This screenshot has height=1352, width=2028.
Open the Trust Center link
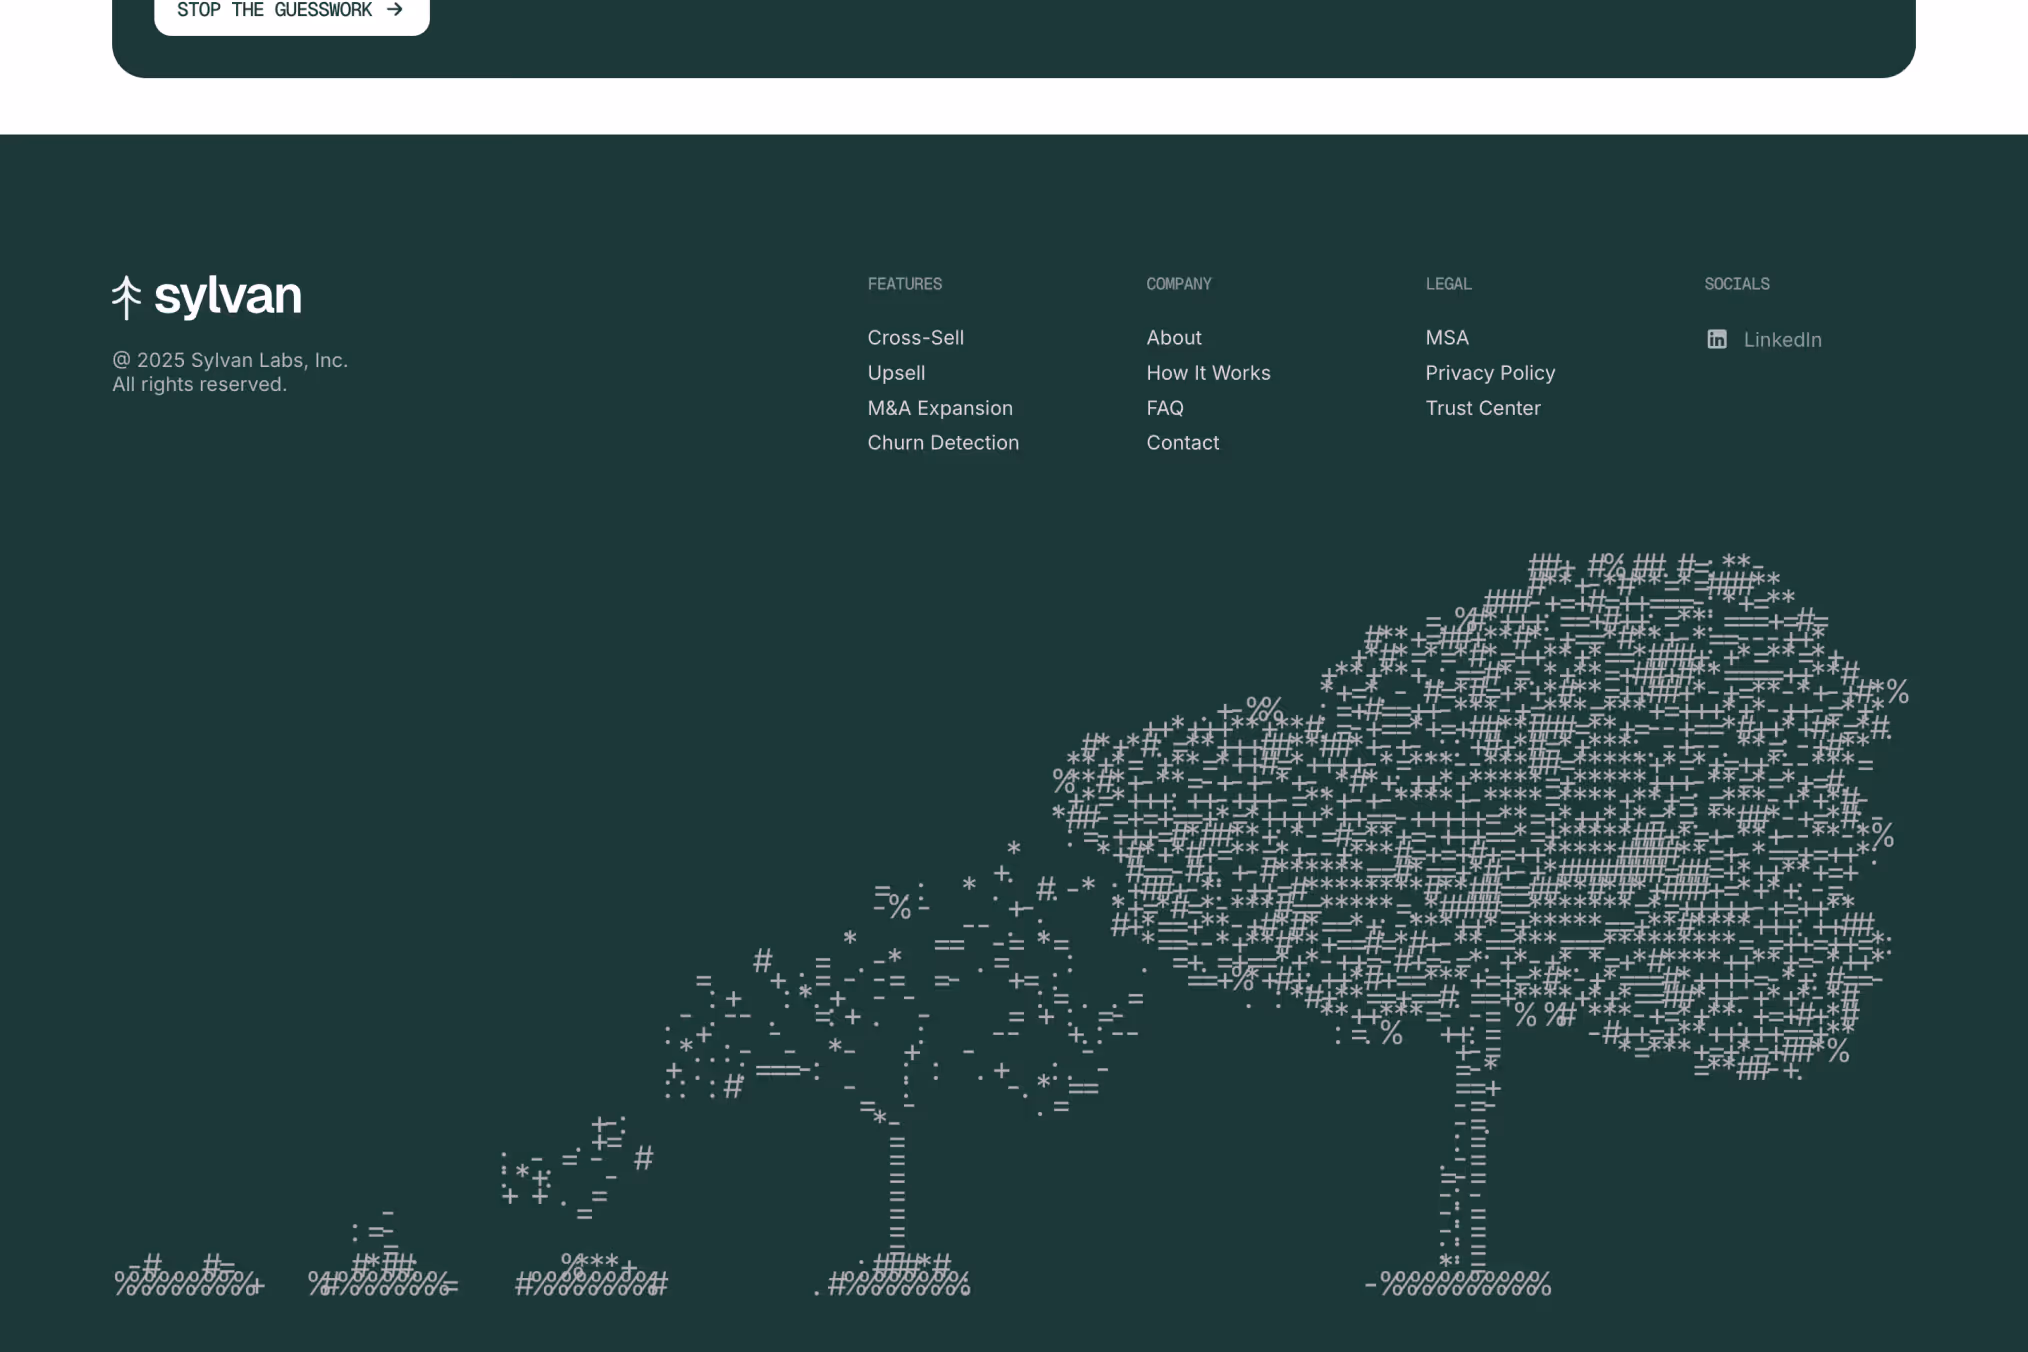(x=1482, y=408)
